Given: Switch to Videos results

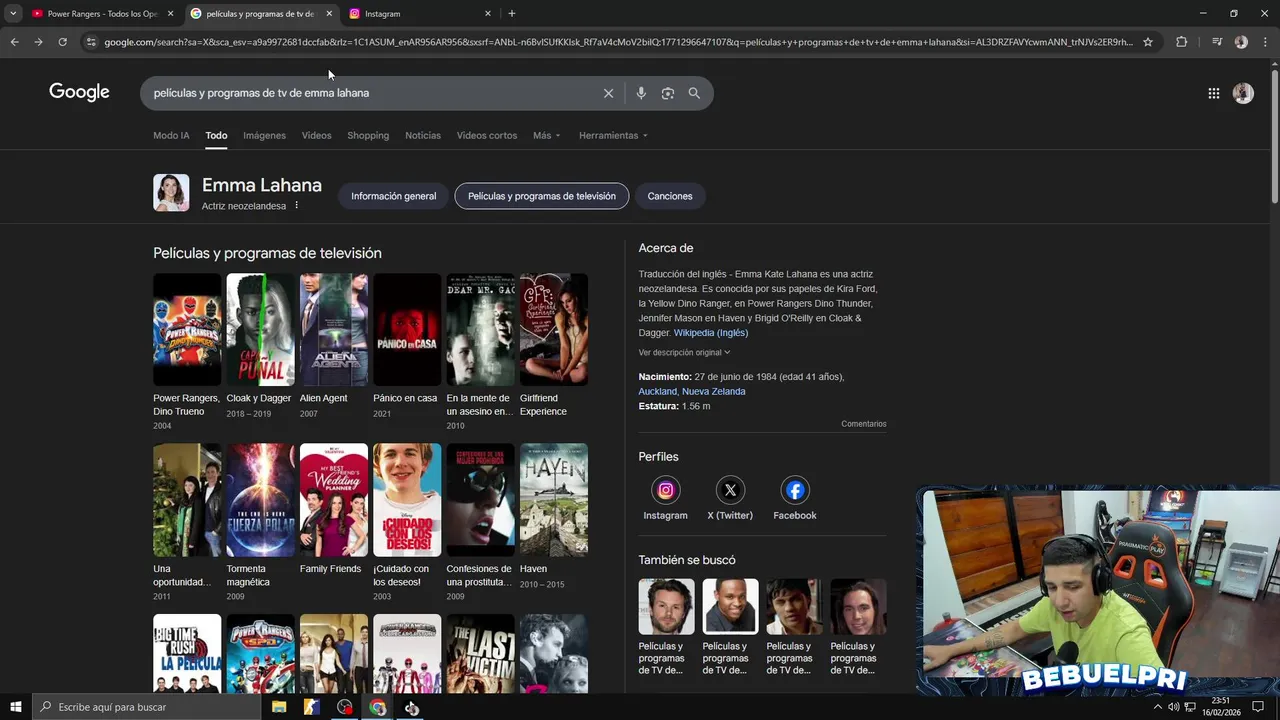Looking at the screenshot, I should [x=316, y=136].
